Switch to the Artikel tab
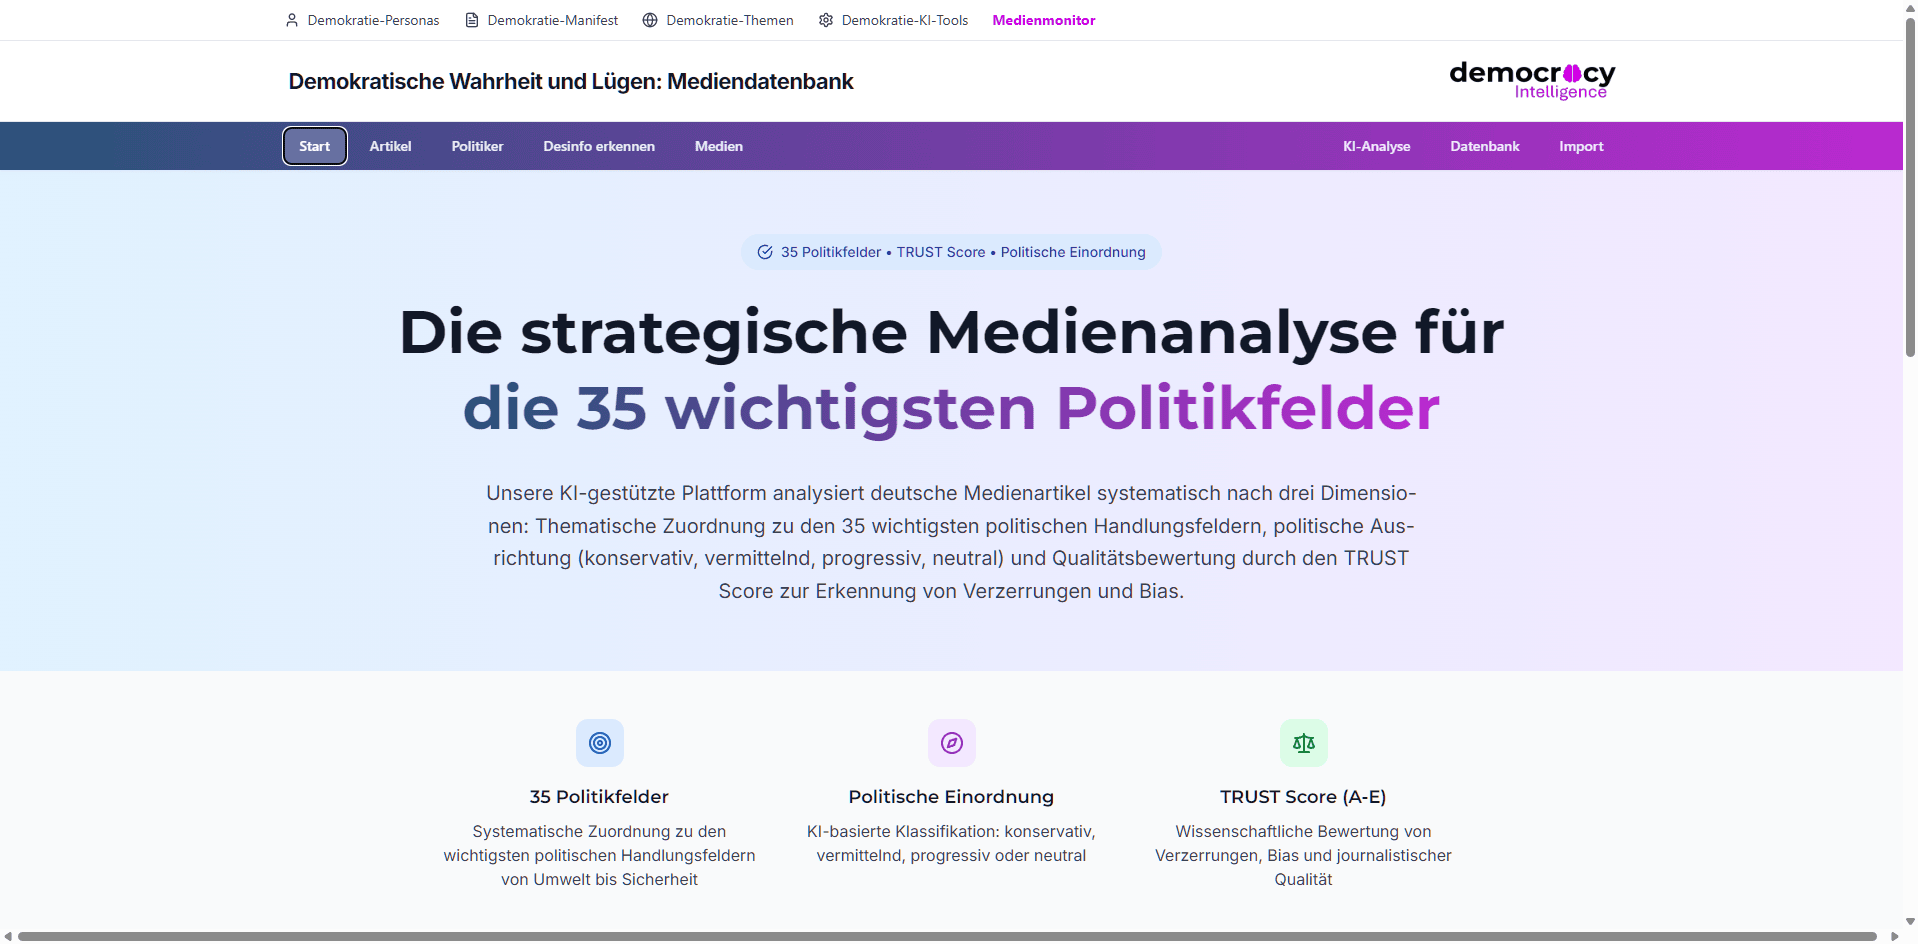The image size is (1918, 944). [391, 146]
